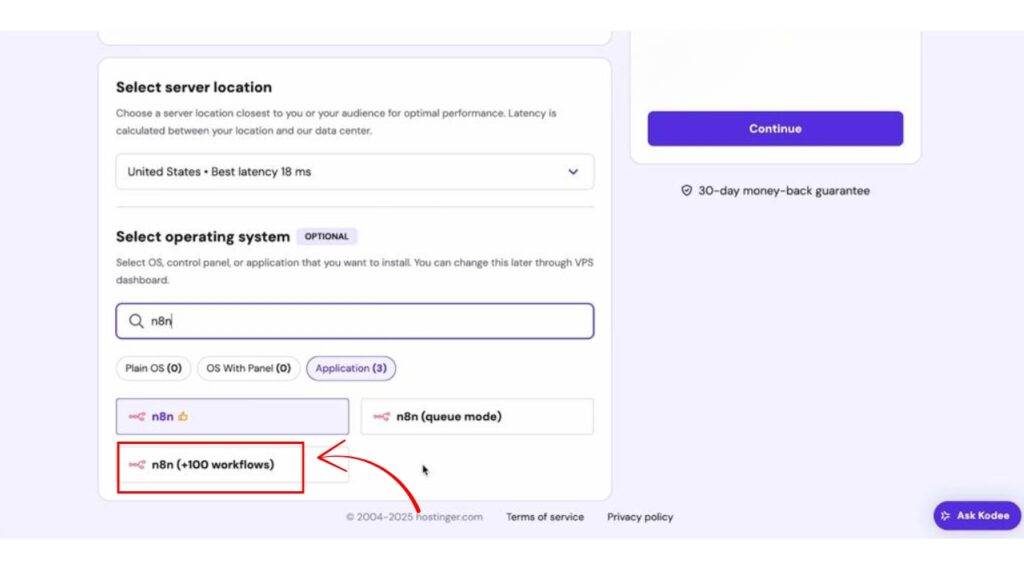1024x576 pixels.
Task: Open the Ask Kodee chat button
Action: (x=977, y=516)
